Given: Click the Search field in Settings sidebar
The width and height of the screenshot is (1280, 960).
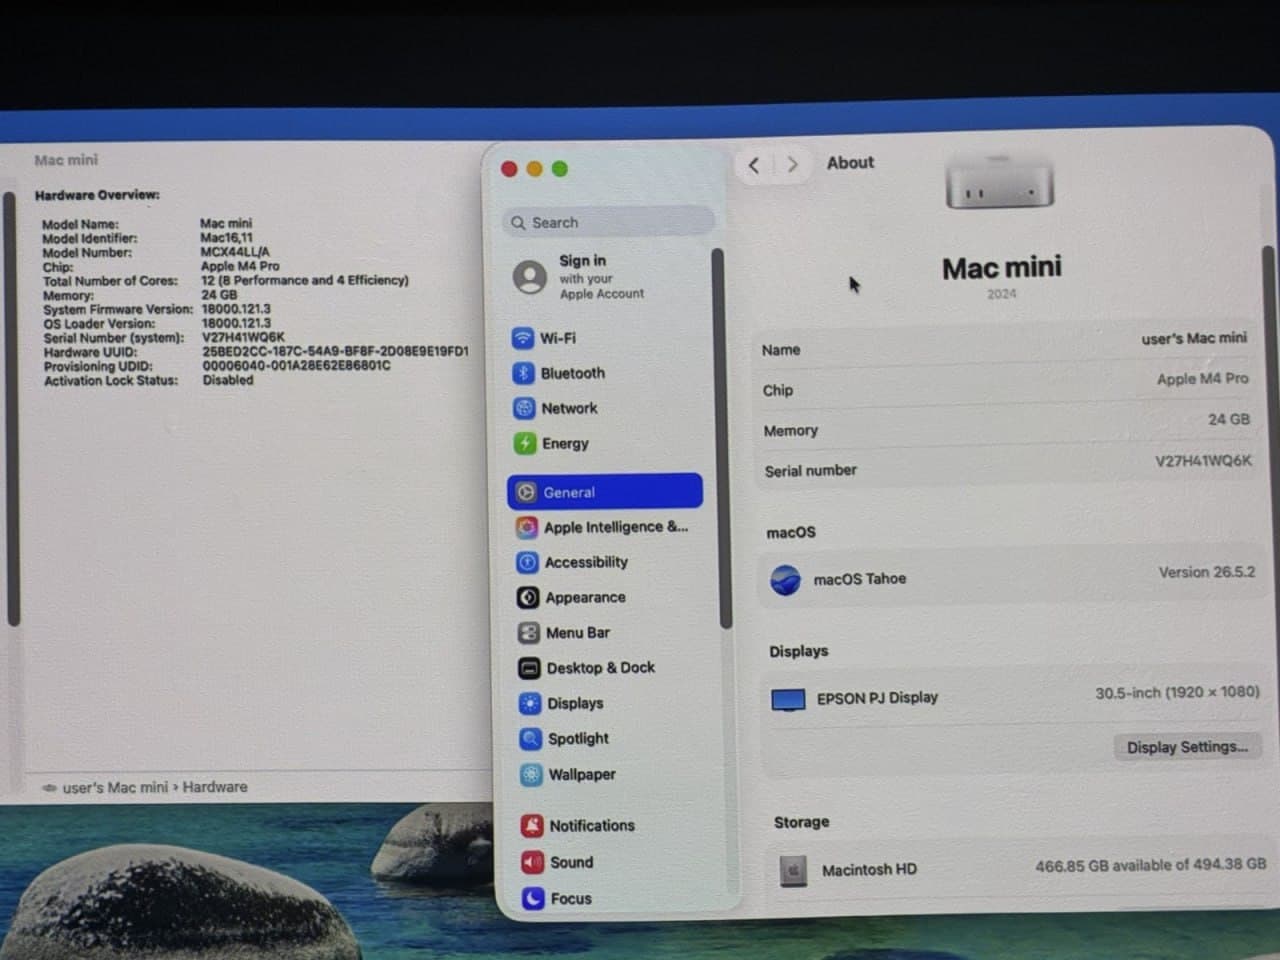Looking at the screenshot, I should coord(609,222).
